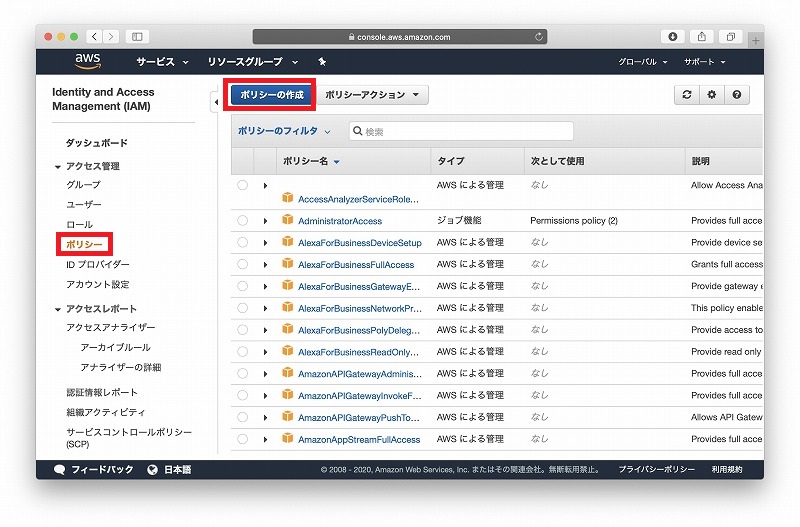Toggle Safari sidebar button
This screenshot has width=800, height=527.
[x=137, y=36]
